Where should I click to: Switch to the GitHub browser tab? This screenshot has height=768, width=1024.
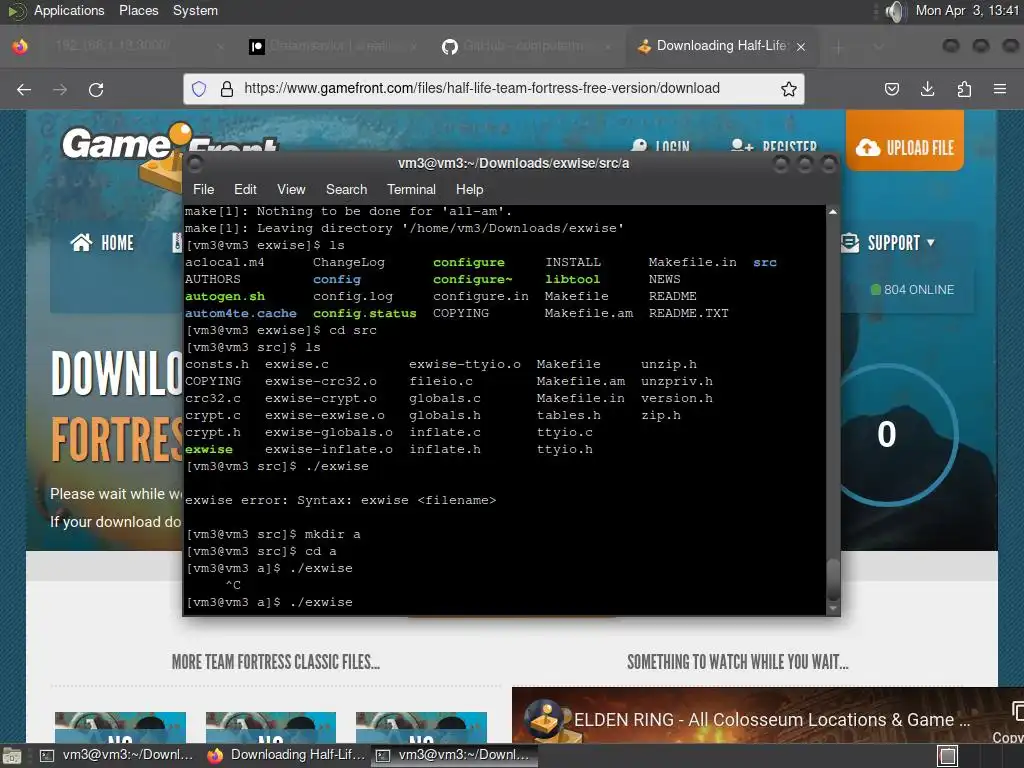(x=526, y=46)
